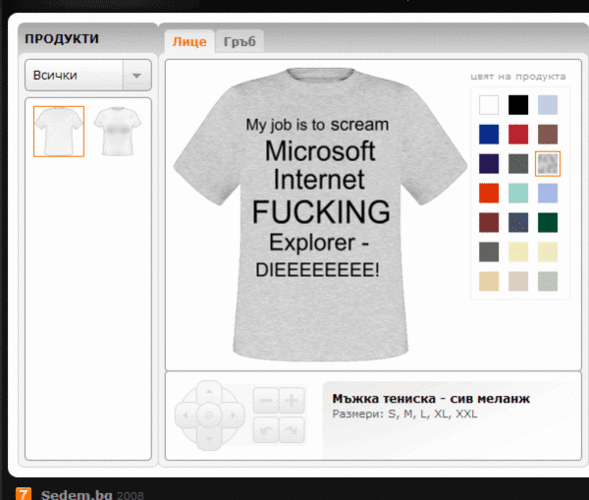Image resolution: width=589 pixels, height=500 pixels.
Task: Choose the dark green color swatch
Action: (548, 222)
